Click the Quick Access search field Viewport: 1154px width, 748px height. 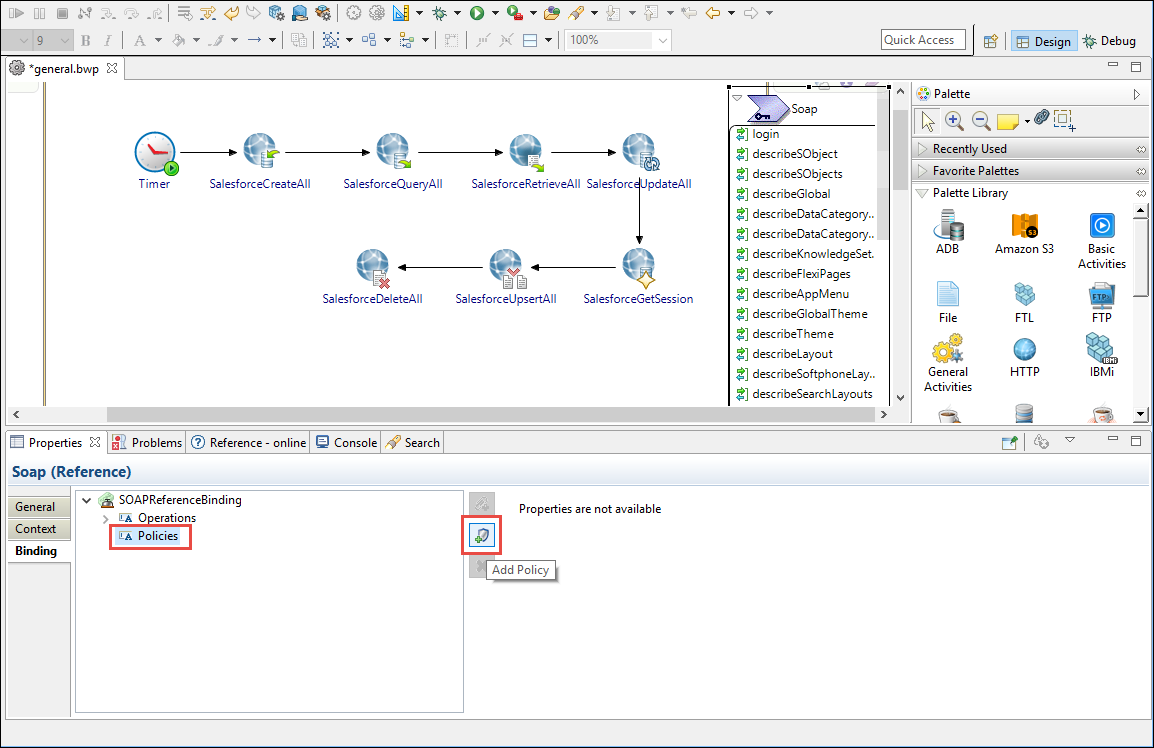(923, 40)
